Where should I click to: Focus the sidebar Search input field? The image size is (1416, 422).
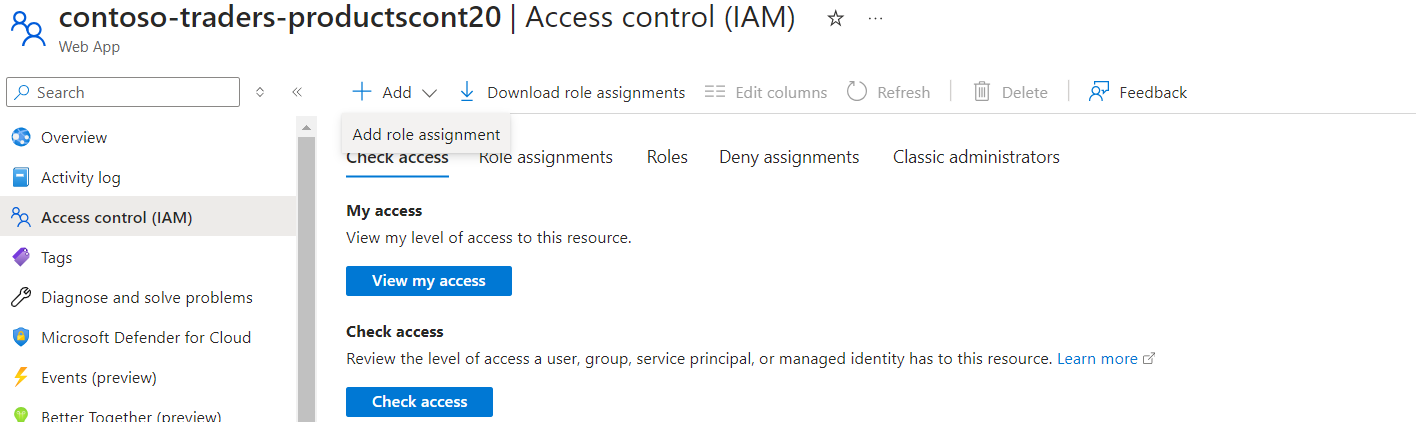click(123, 92)
